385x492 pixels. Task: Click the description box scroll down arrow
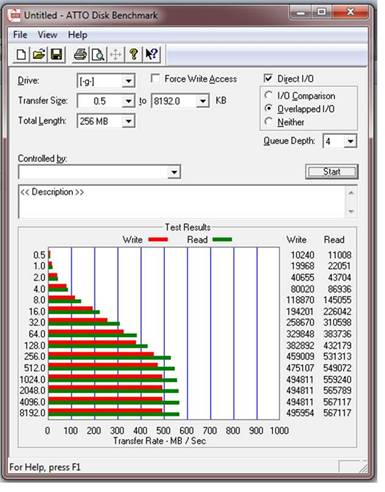(351, 211)
